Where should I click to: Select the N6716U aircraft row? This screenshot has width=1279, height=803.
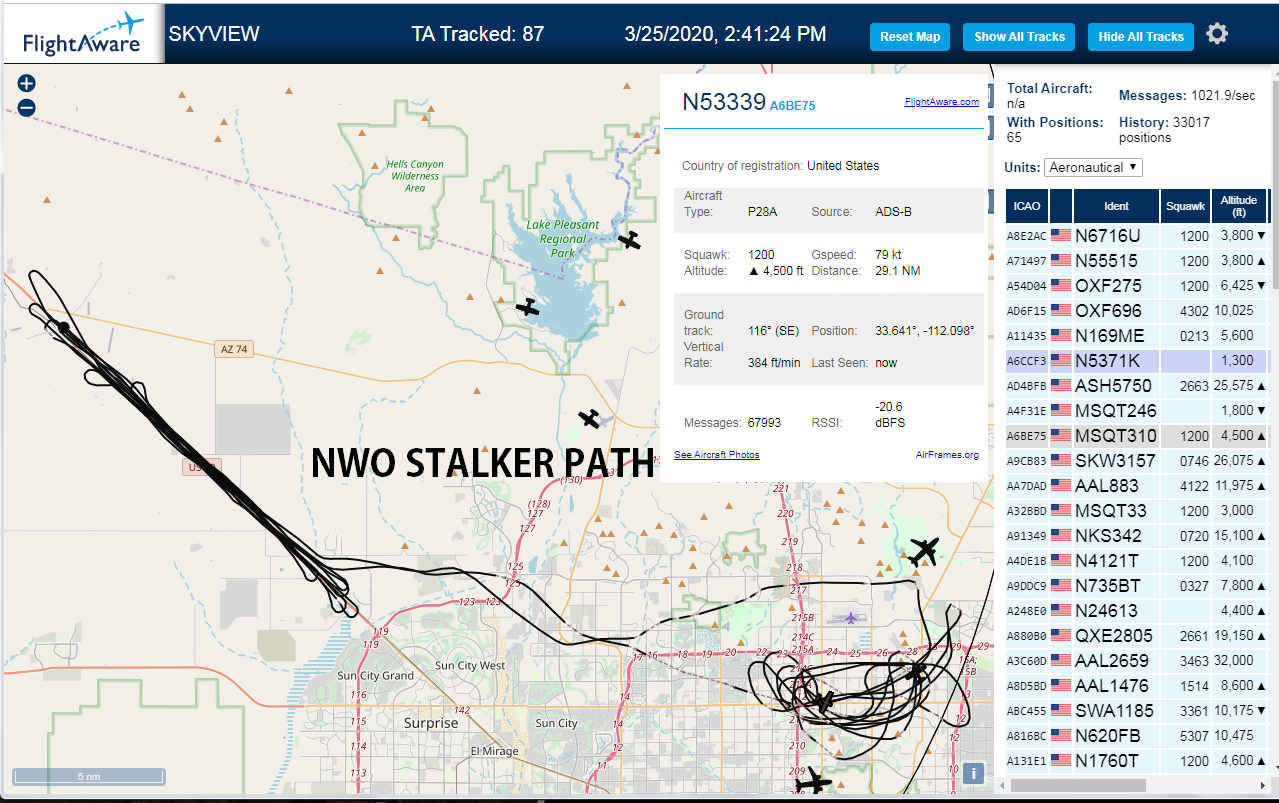point(1137,236)
